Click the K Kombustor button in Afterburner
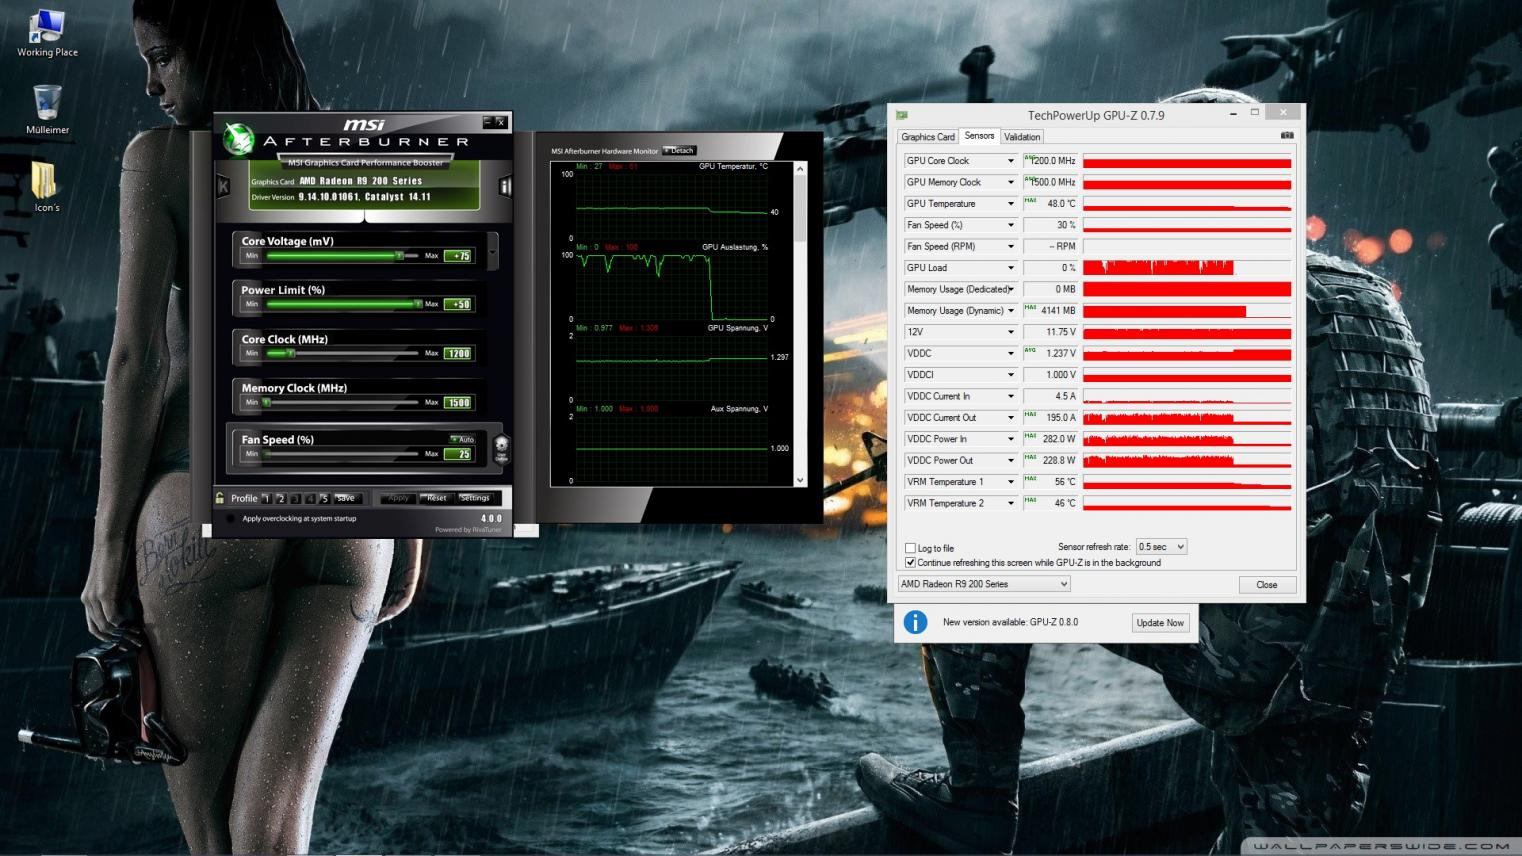 [224, 186]
